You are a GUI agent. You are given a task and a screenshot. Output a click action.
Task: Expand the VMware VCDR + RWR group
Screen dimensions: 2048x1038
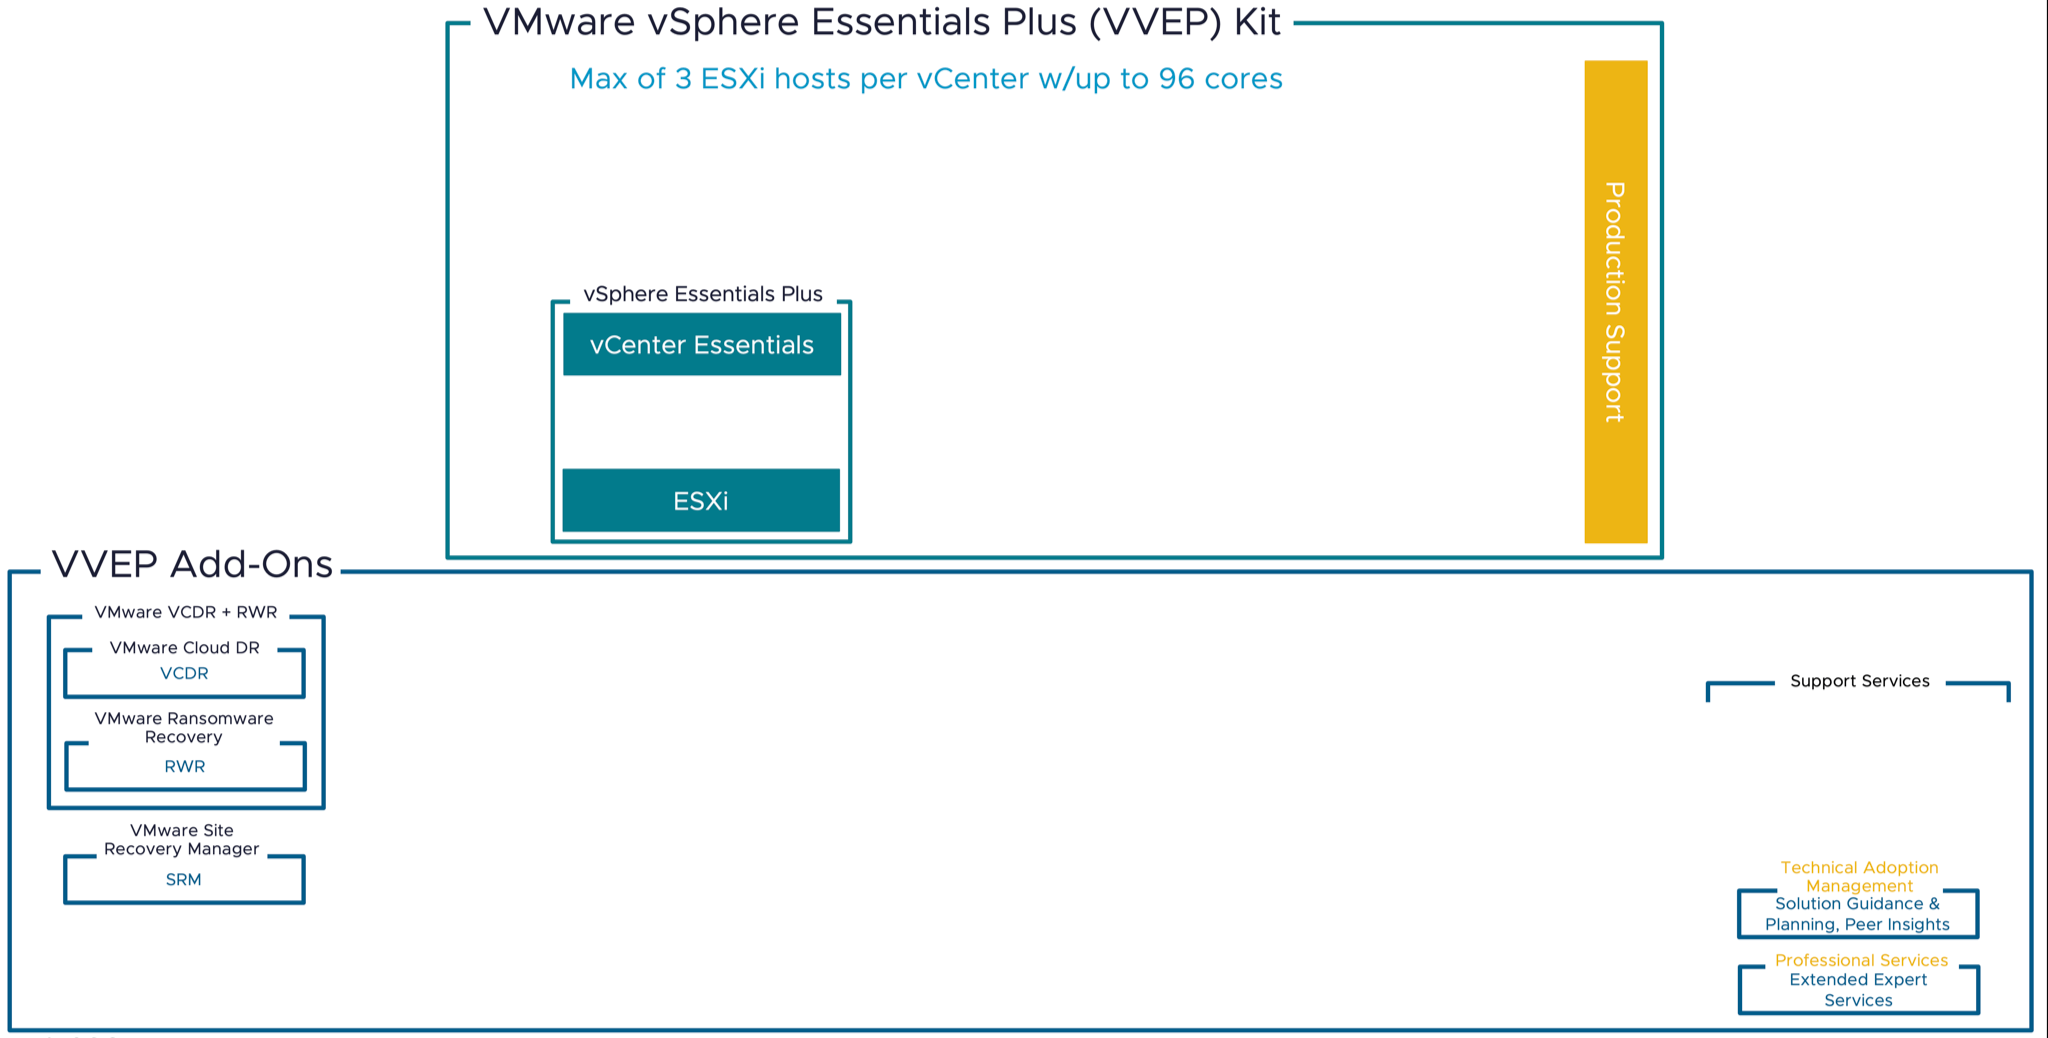[x=185, y=612]
